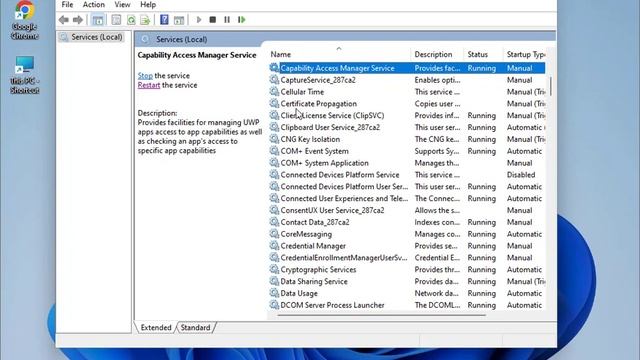640x360 pixels.
Task: Select Connected User Experiences and Tele... row
Action: click(x=407, y=198)
